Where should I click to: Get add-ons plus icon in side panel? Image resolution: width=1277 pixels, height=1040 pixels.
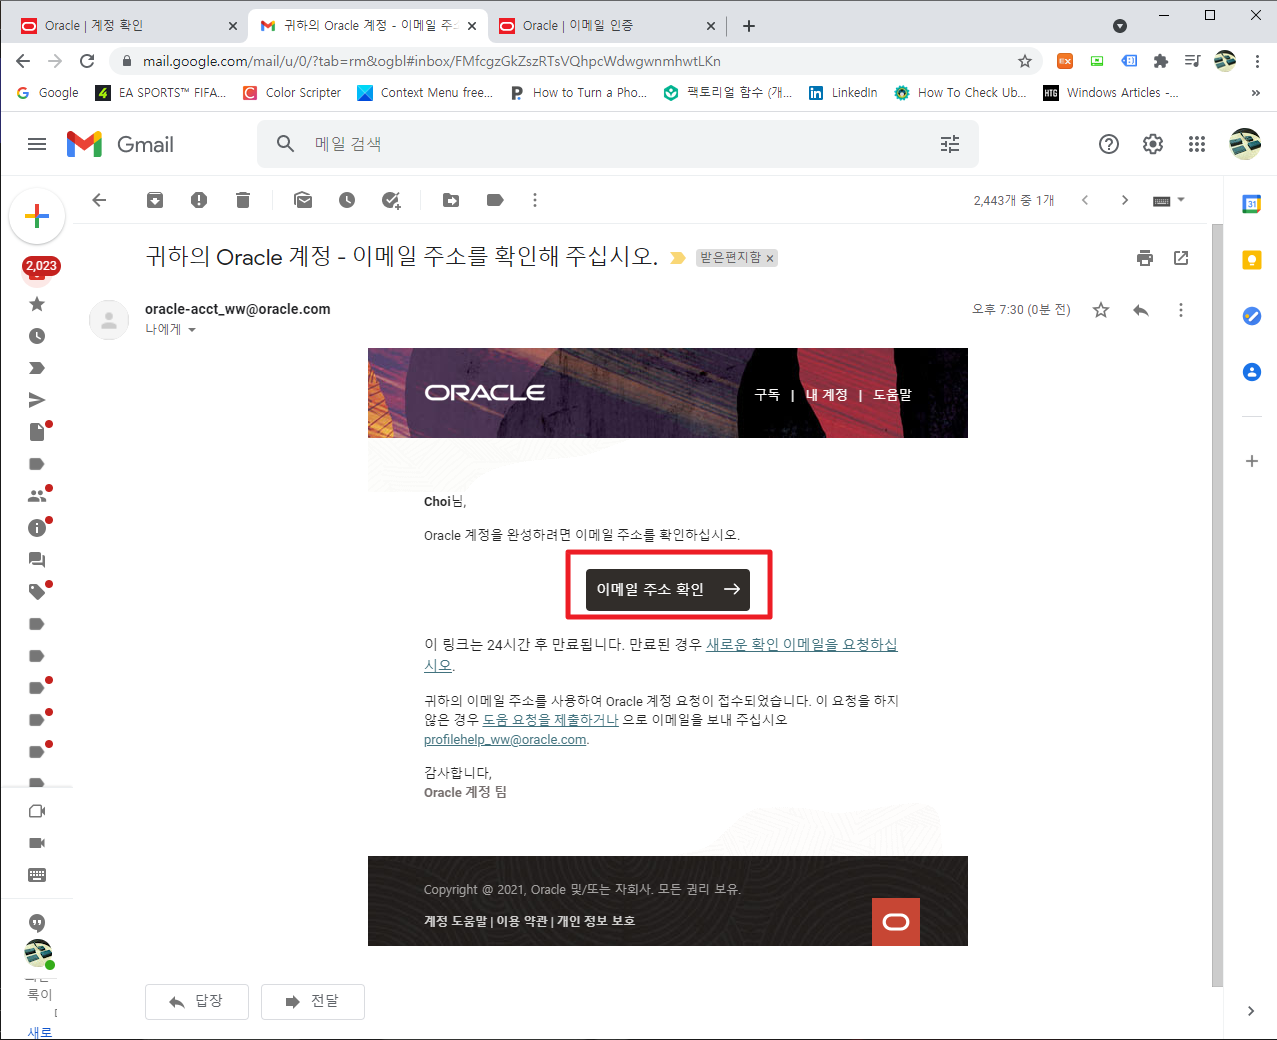(1251, 461)
